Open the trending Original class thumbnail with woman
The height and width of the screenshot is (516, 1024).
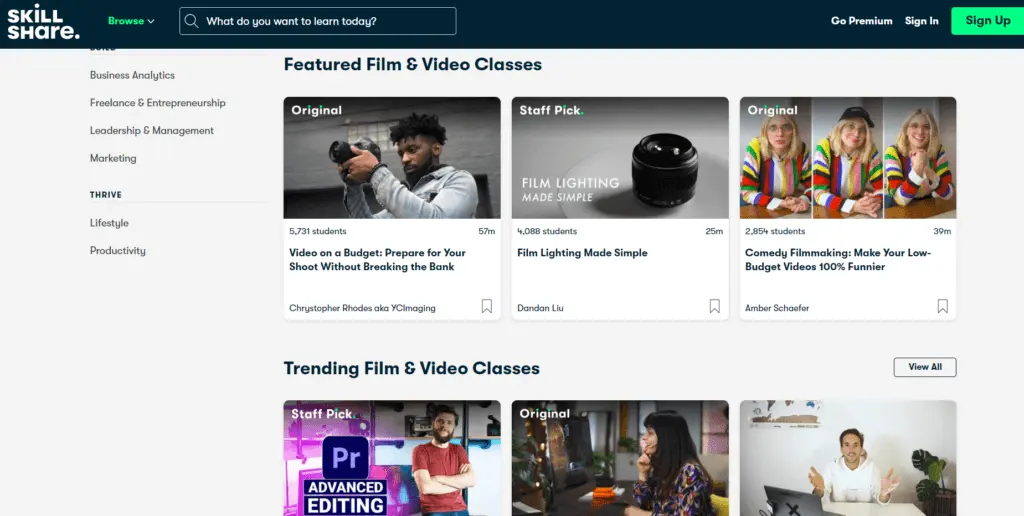pyautogui.click(x=620, y=458)
